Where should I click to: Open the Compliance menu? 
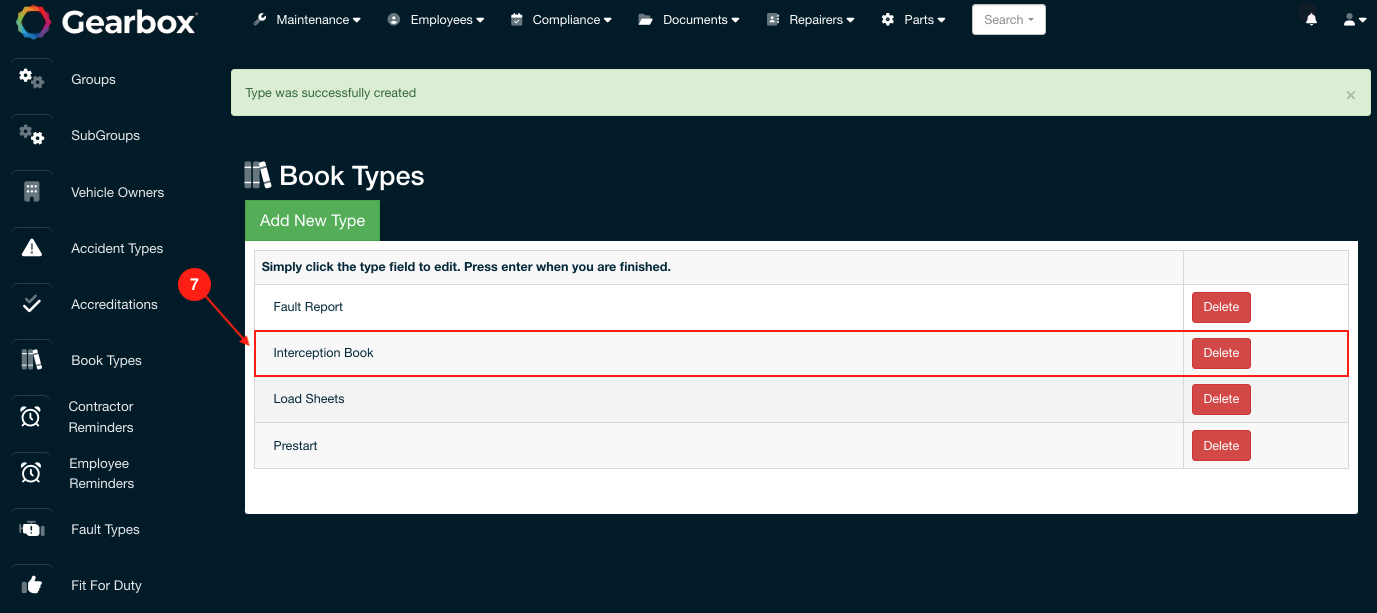pyautogui.click(x=560, y=20)
